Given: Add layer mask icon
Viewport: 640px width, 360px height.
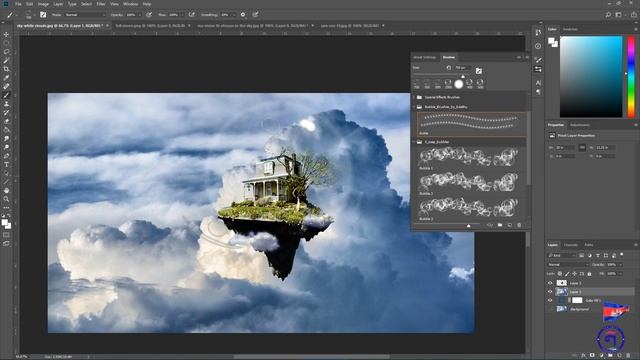Looking at the screenshot, I should tap(592, 356).
